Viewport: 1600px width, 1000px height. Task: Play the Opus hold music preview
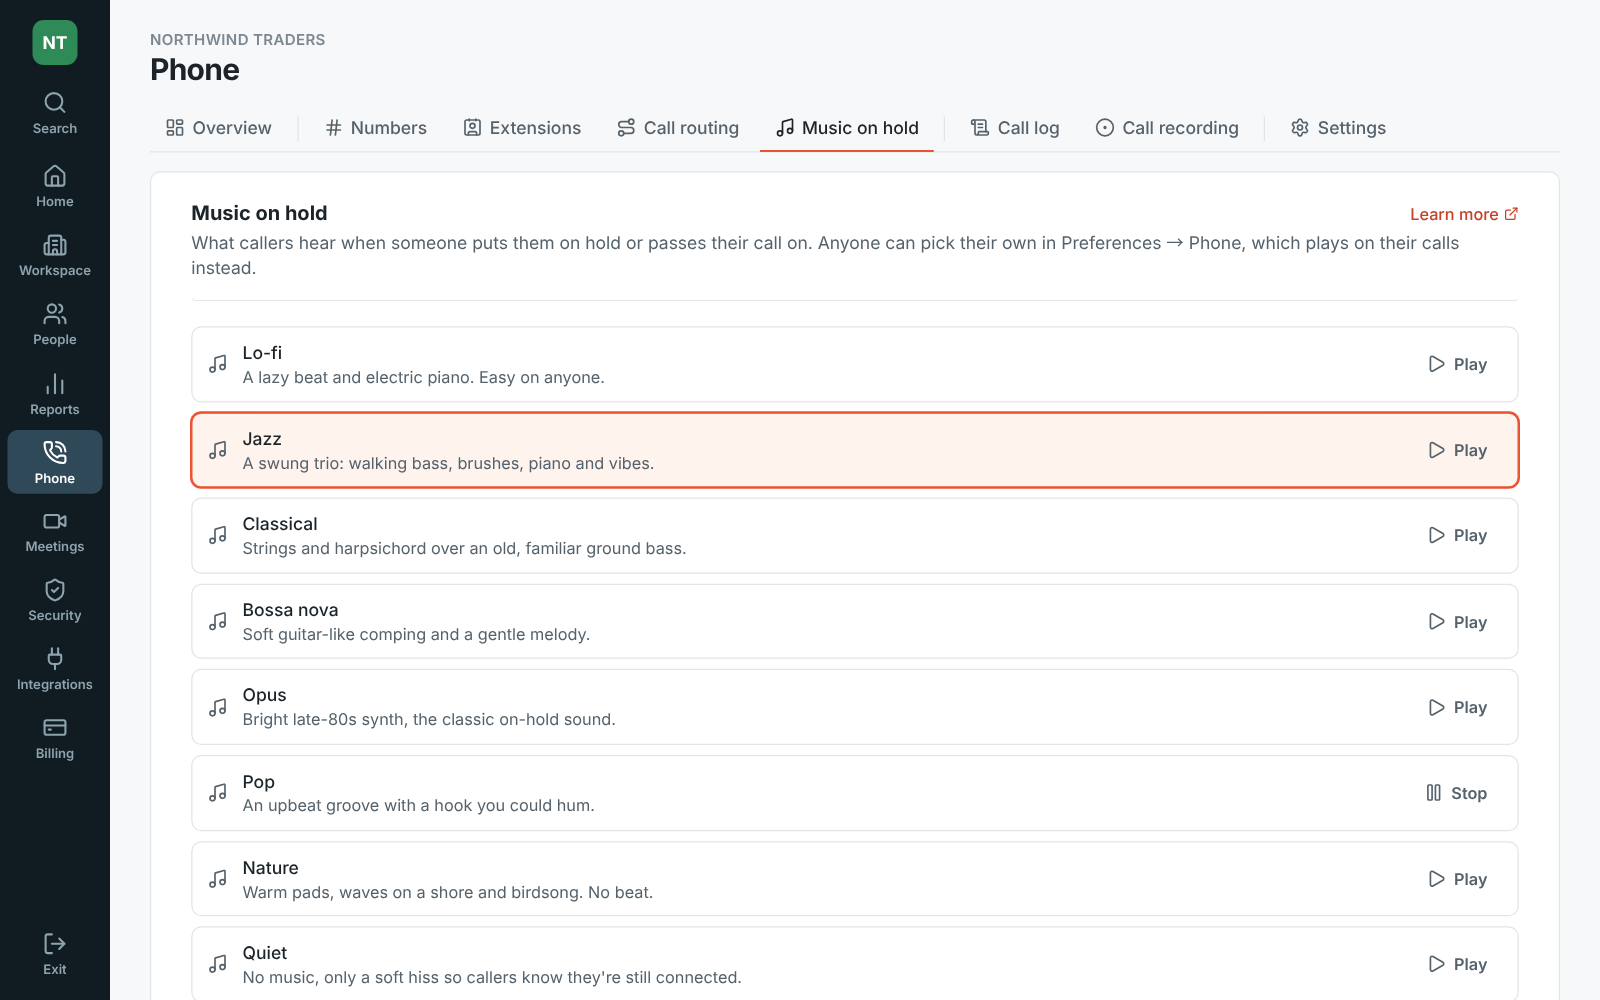[1458, 707]
